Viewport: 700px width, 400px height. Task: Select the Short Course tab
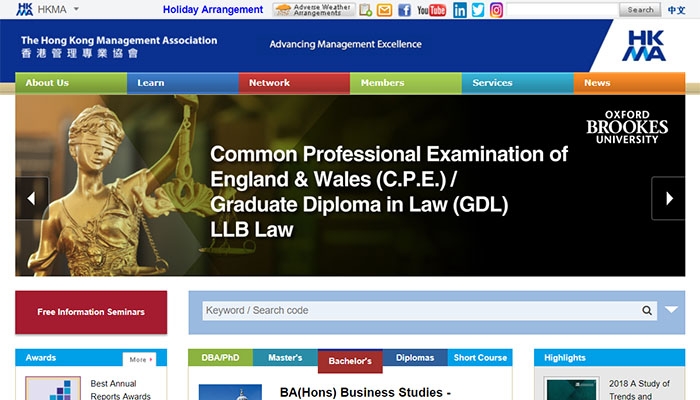[x=480, y=358]
